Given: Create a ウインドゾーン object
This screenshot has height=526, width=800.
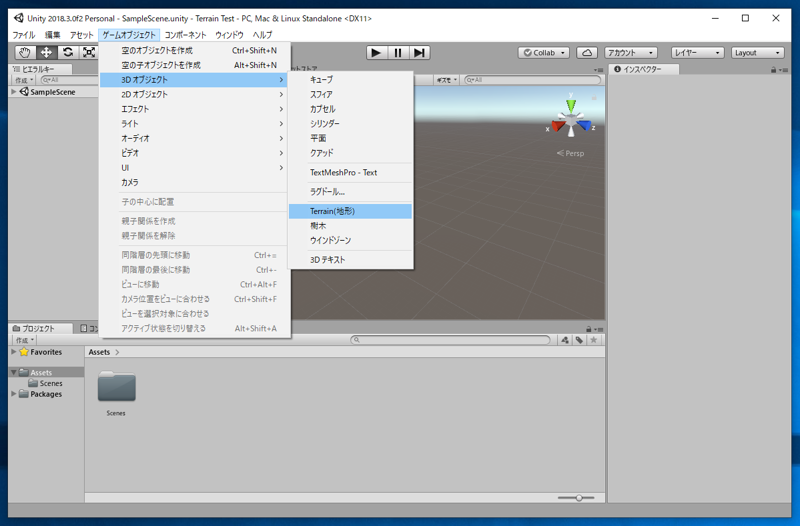Looking at the screenshot, I should pos(351,240).
